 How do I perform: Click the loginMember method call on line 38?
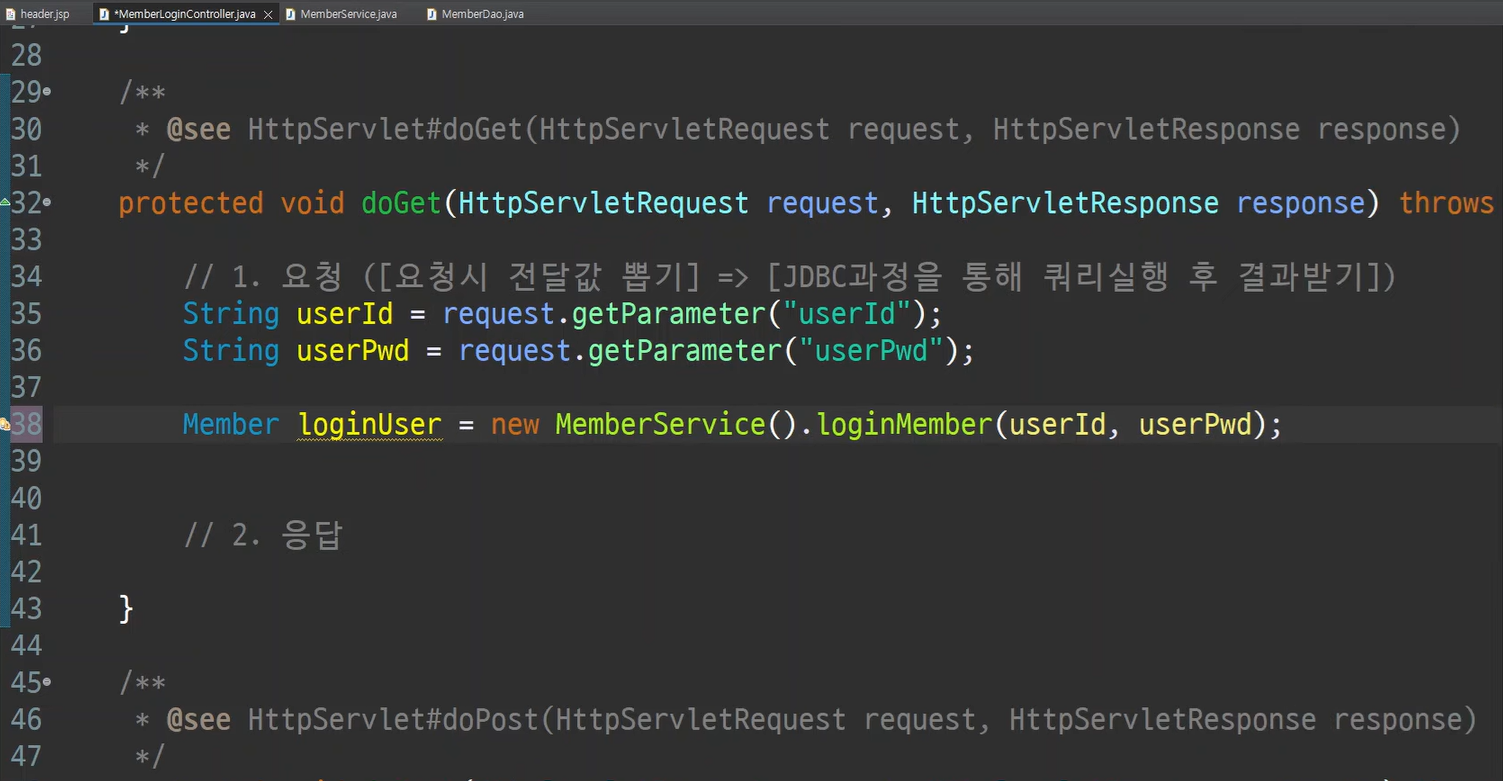(x=904, y=424)
